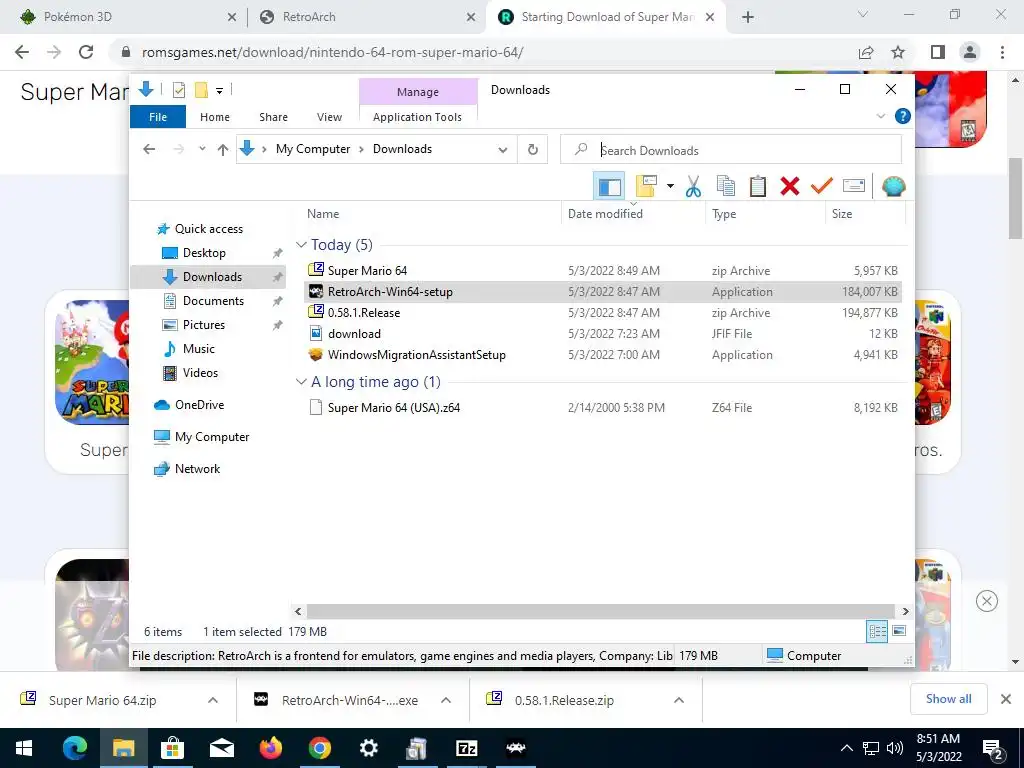Viewport: 1024px width, 768px height.
Task: Select the Application Tools tab
Action: [417, 117]
